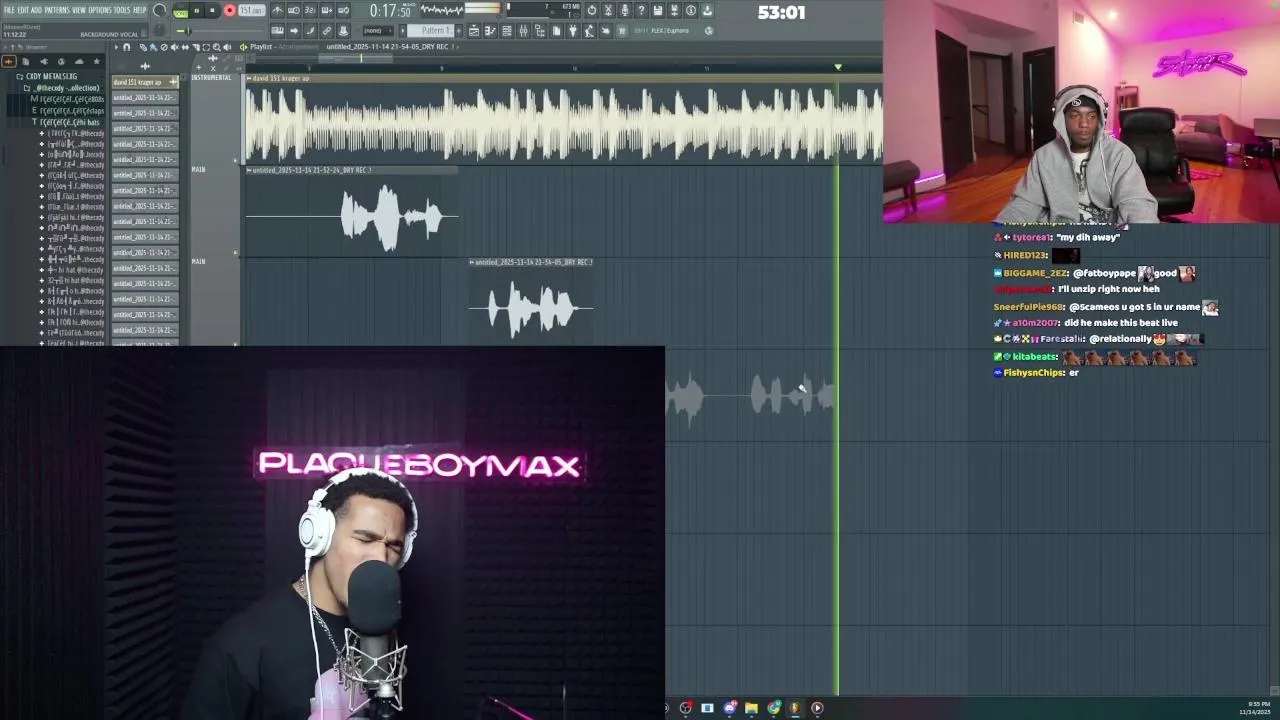Toggle the 3-2-1 countdown before recording
The image size is (1280, 720).
[310, 11]
